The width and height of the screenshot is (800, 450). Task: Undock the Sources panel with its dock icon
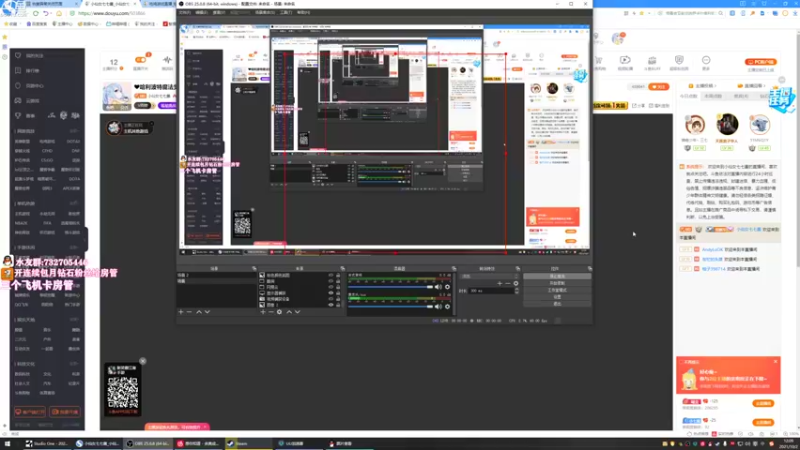(x=342, y=268)
